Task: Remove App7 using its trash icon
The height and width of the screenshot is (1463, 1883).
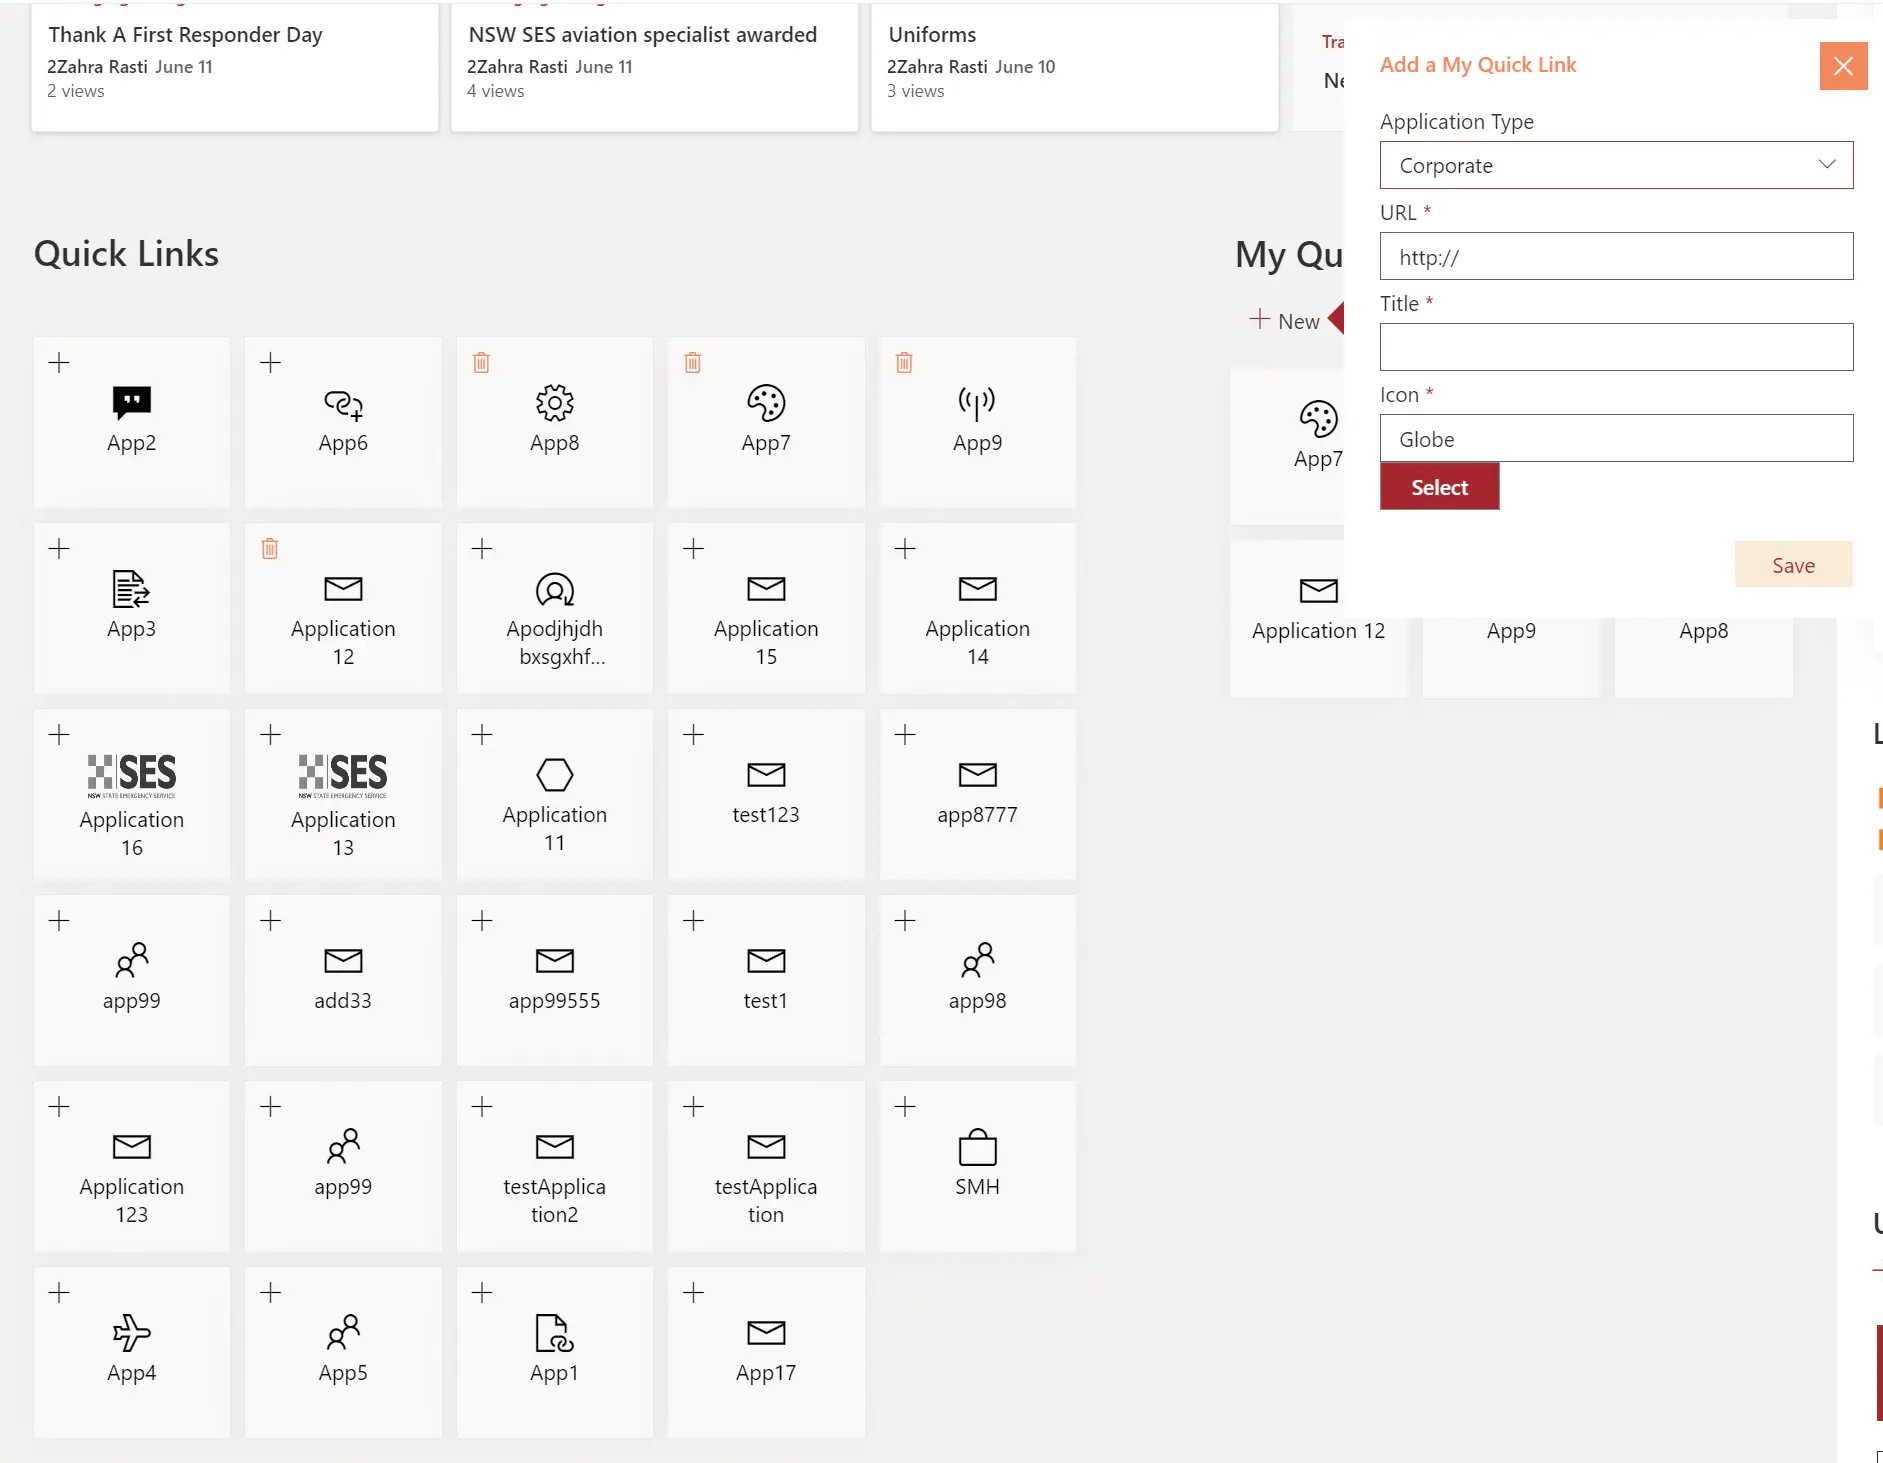Action: click(x=692, y=363)
